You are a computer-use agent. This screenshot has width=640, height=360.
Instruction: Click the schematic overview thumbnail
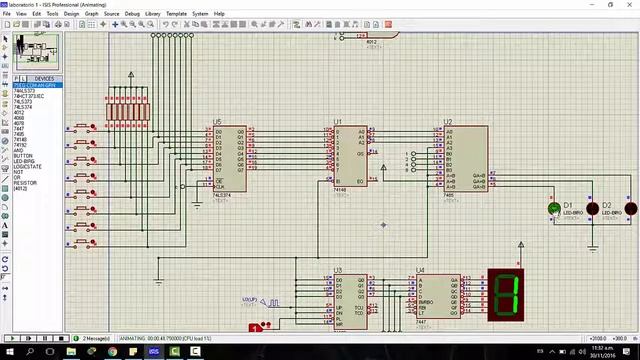click(38, 52)
